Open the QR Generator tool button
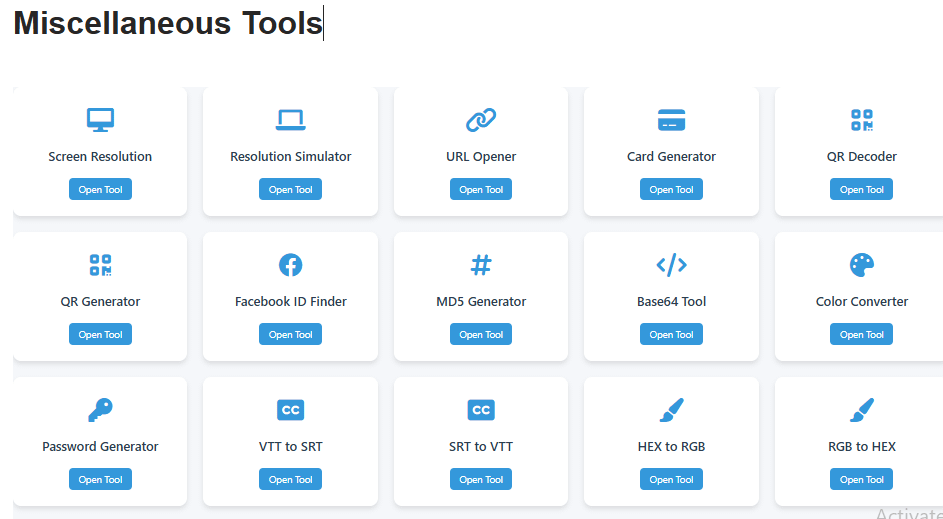This screenshot has width=943, height=519. [100, 335]
